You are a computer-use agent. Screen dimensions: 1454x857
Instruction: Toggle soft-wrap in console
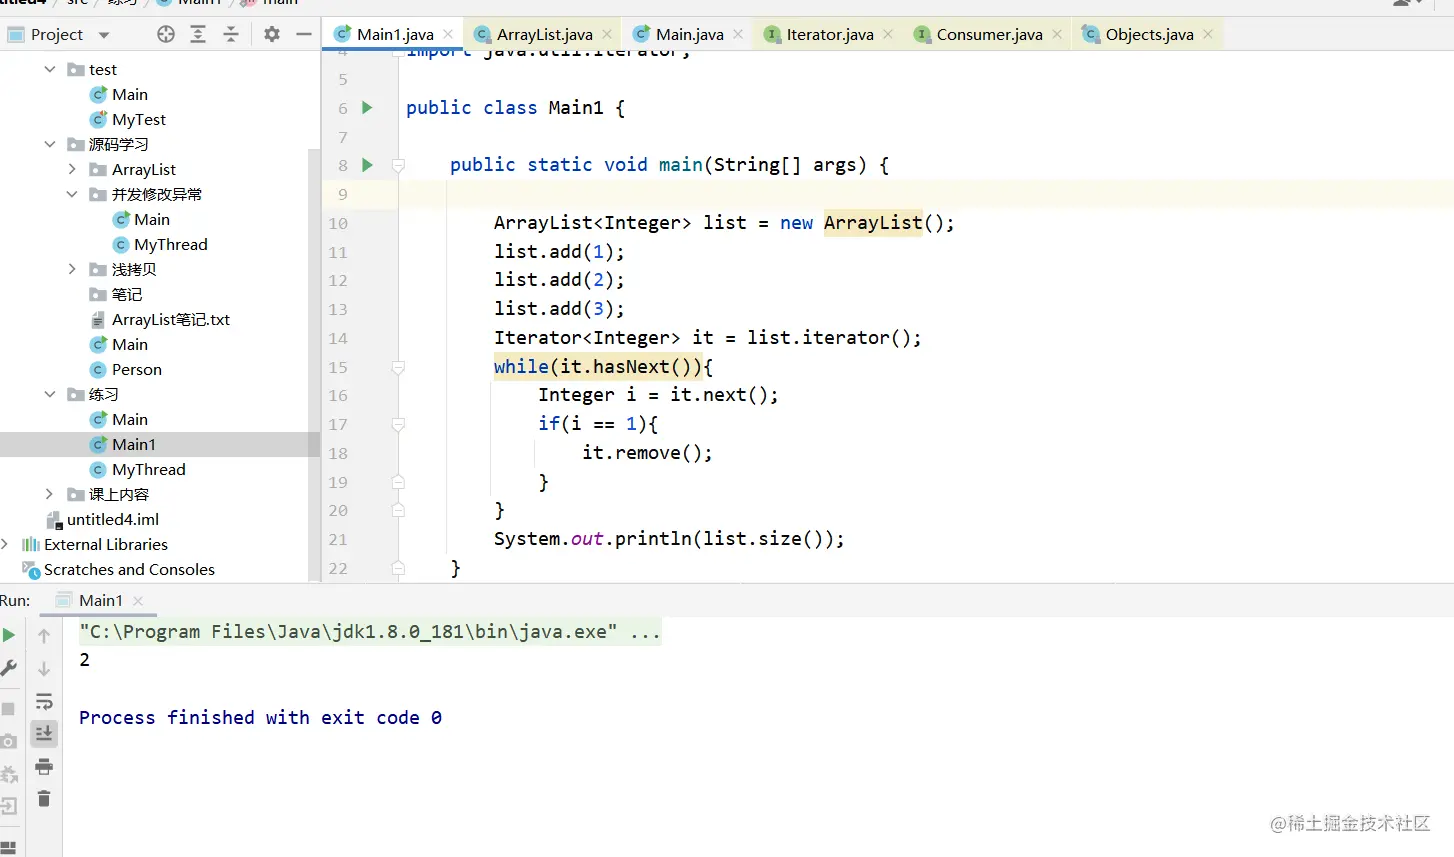point(44,701)
